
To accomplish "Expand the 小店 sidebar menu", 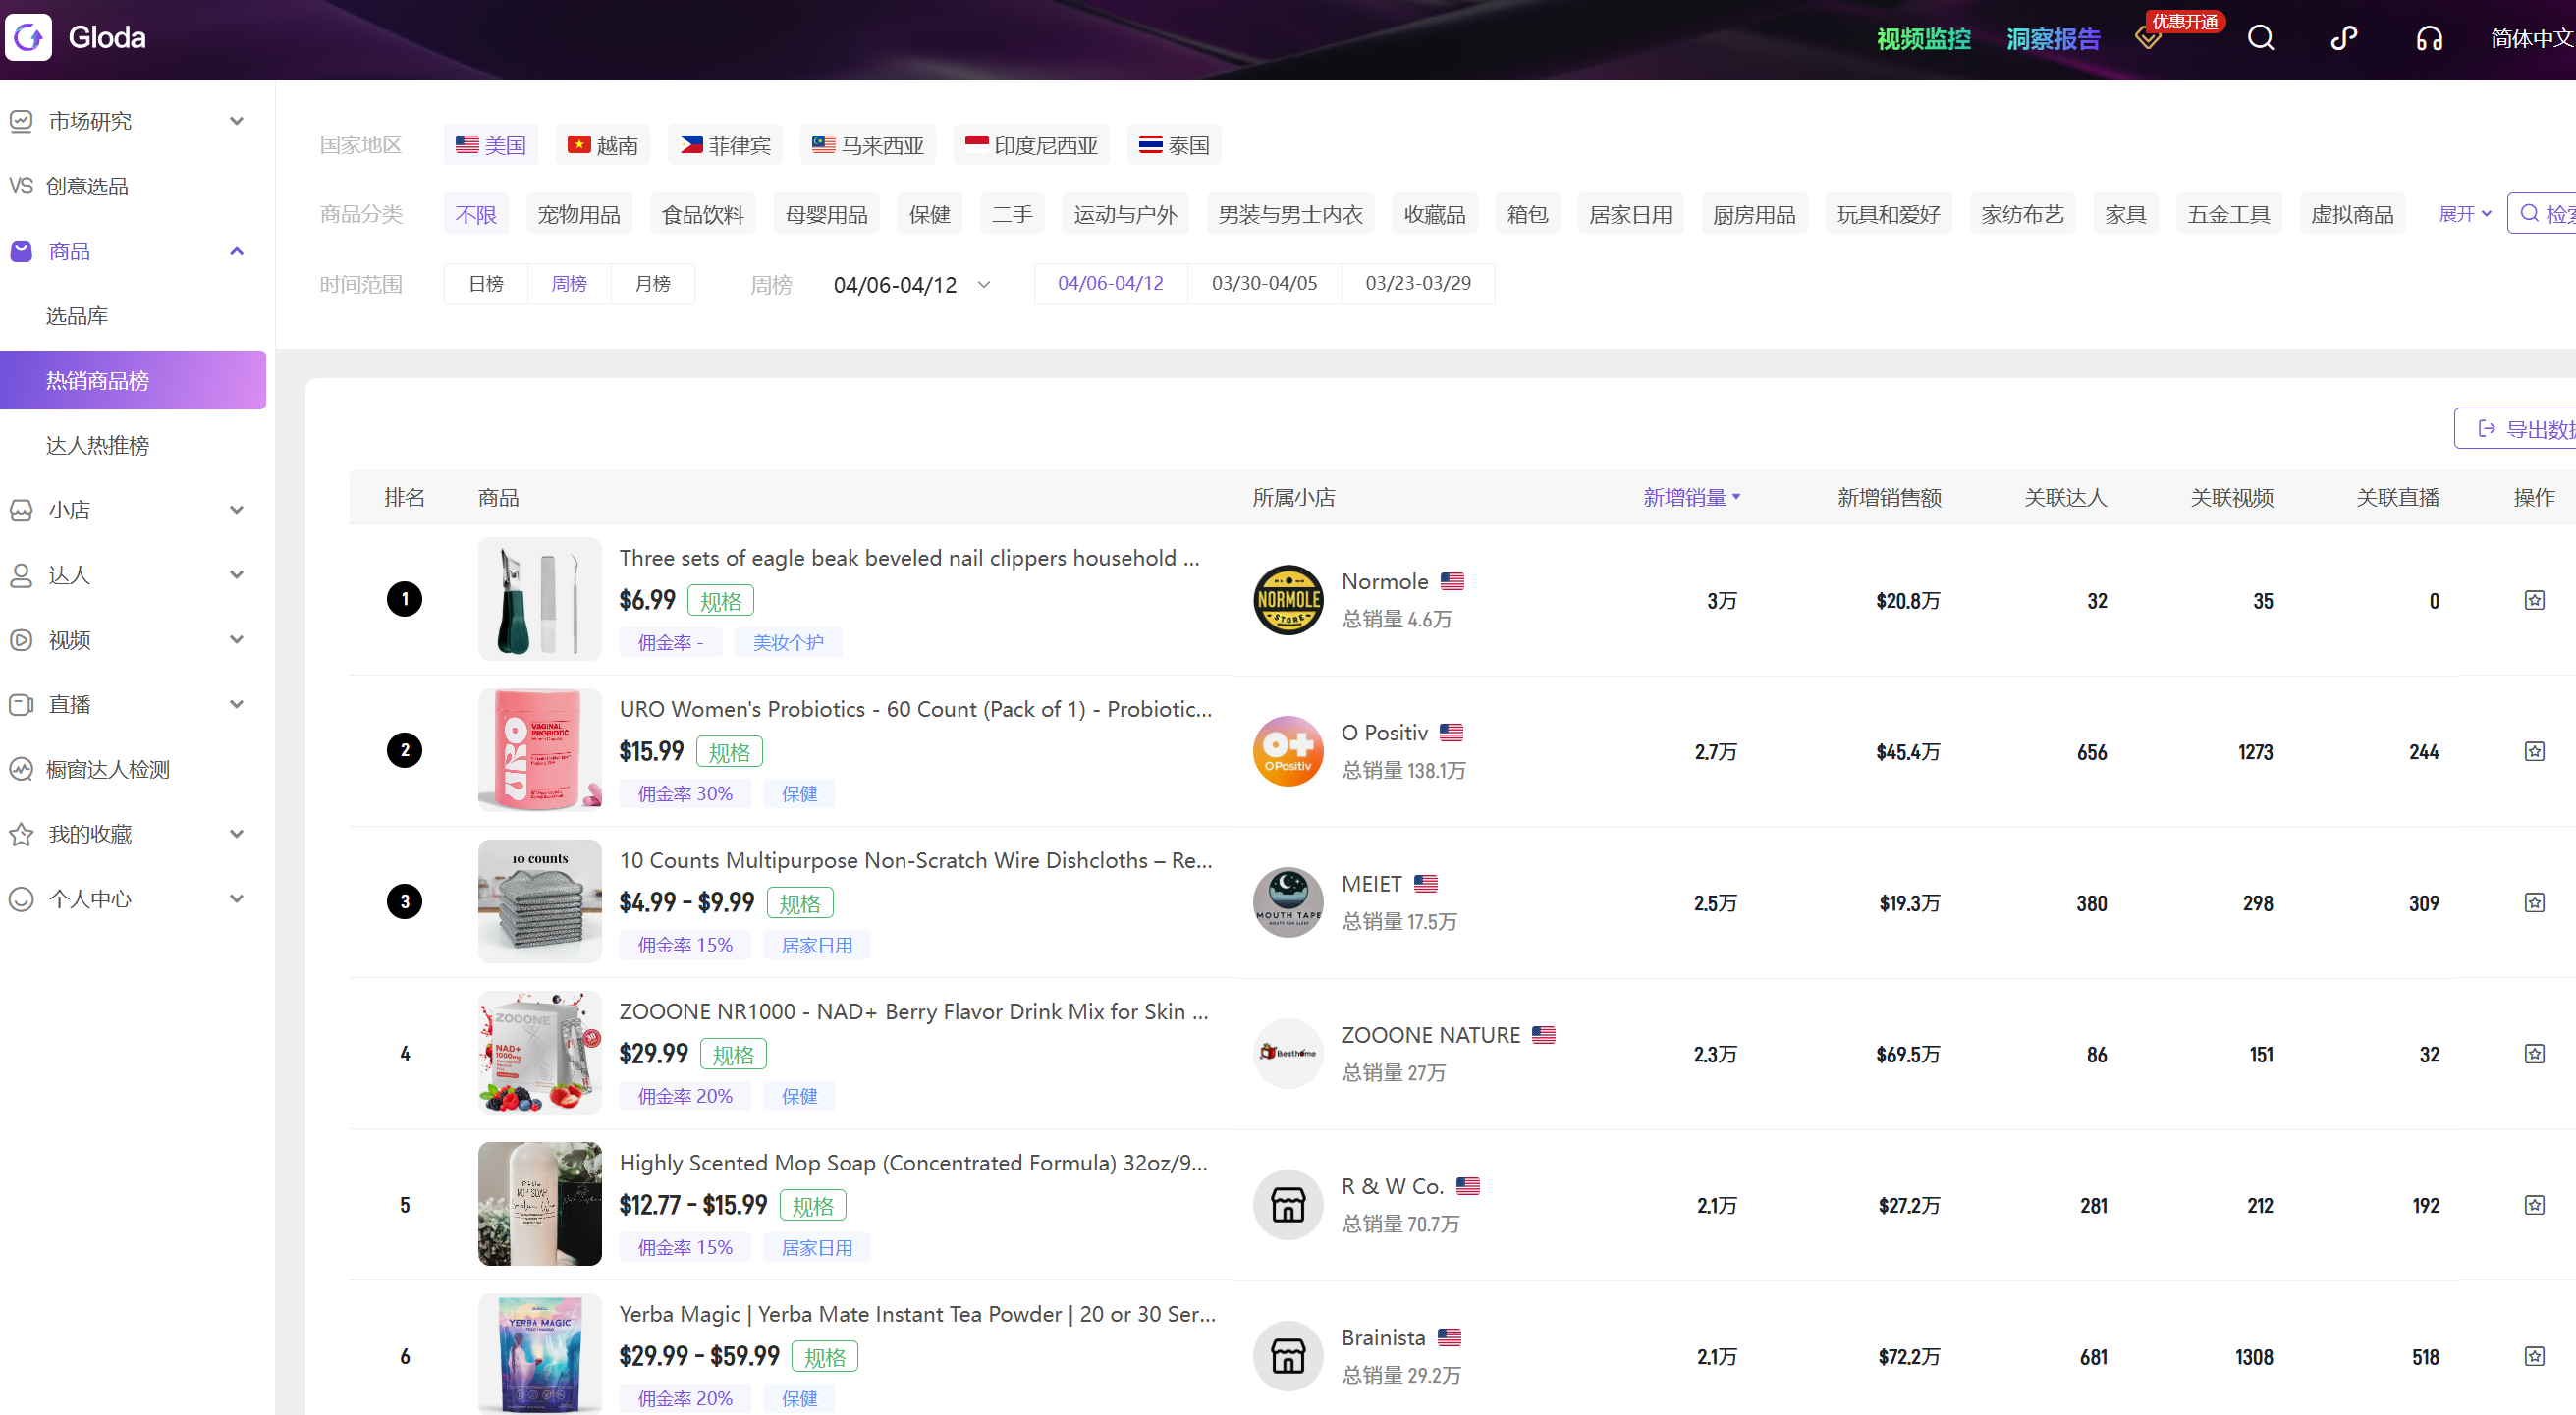I will (237, 510).
